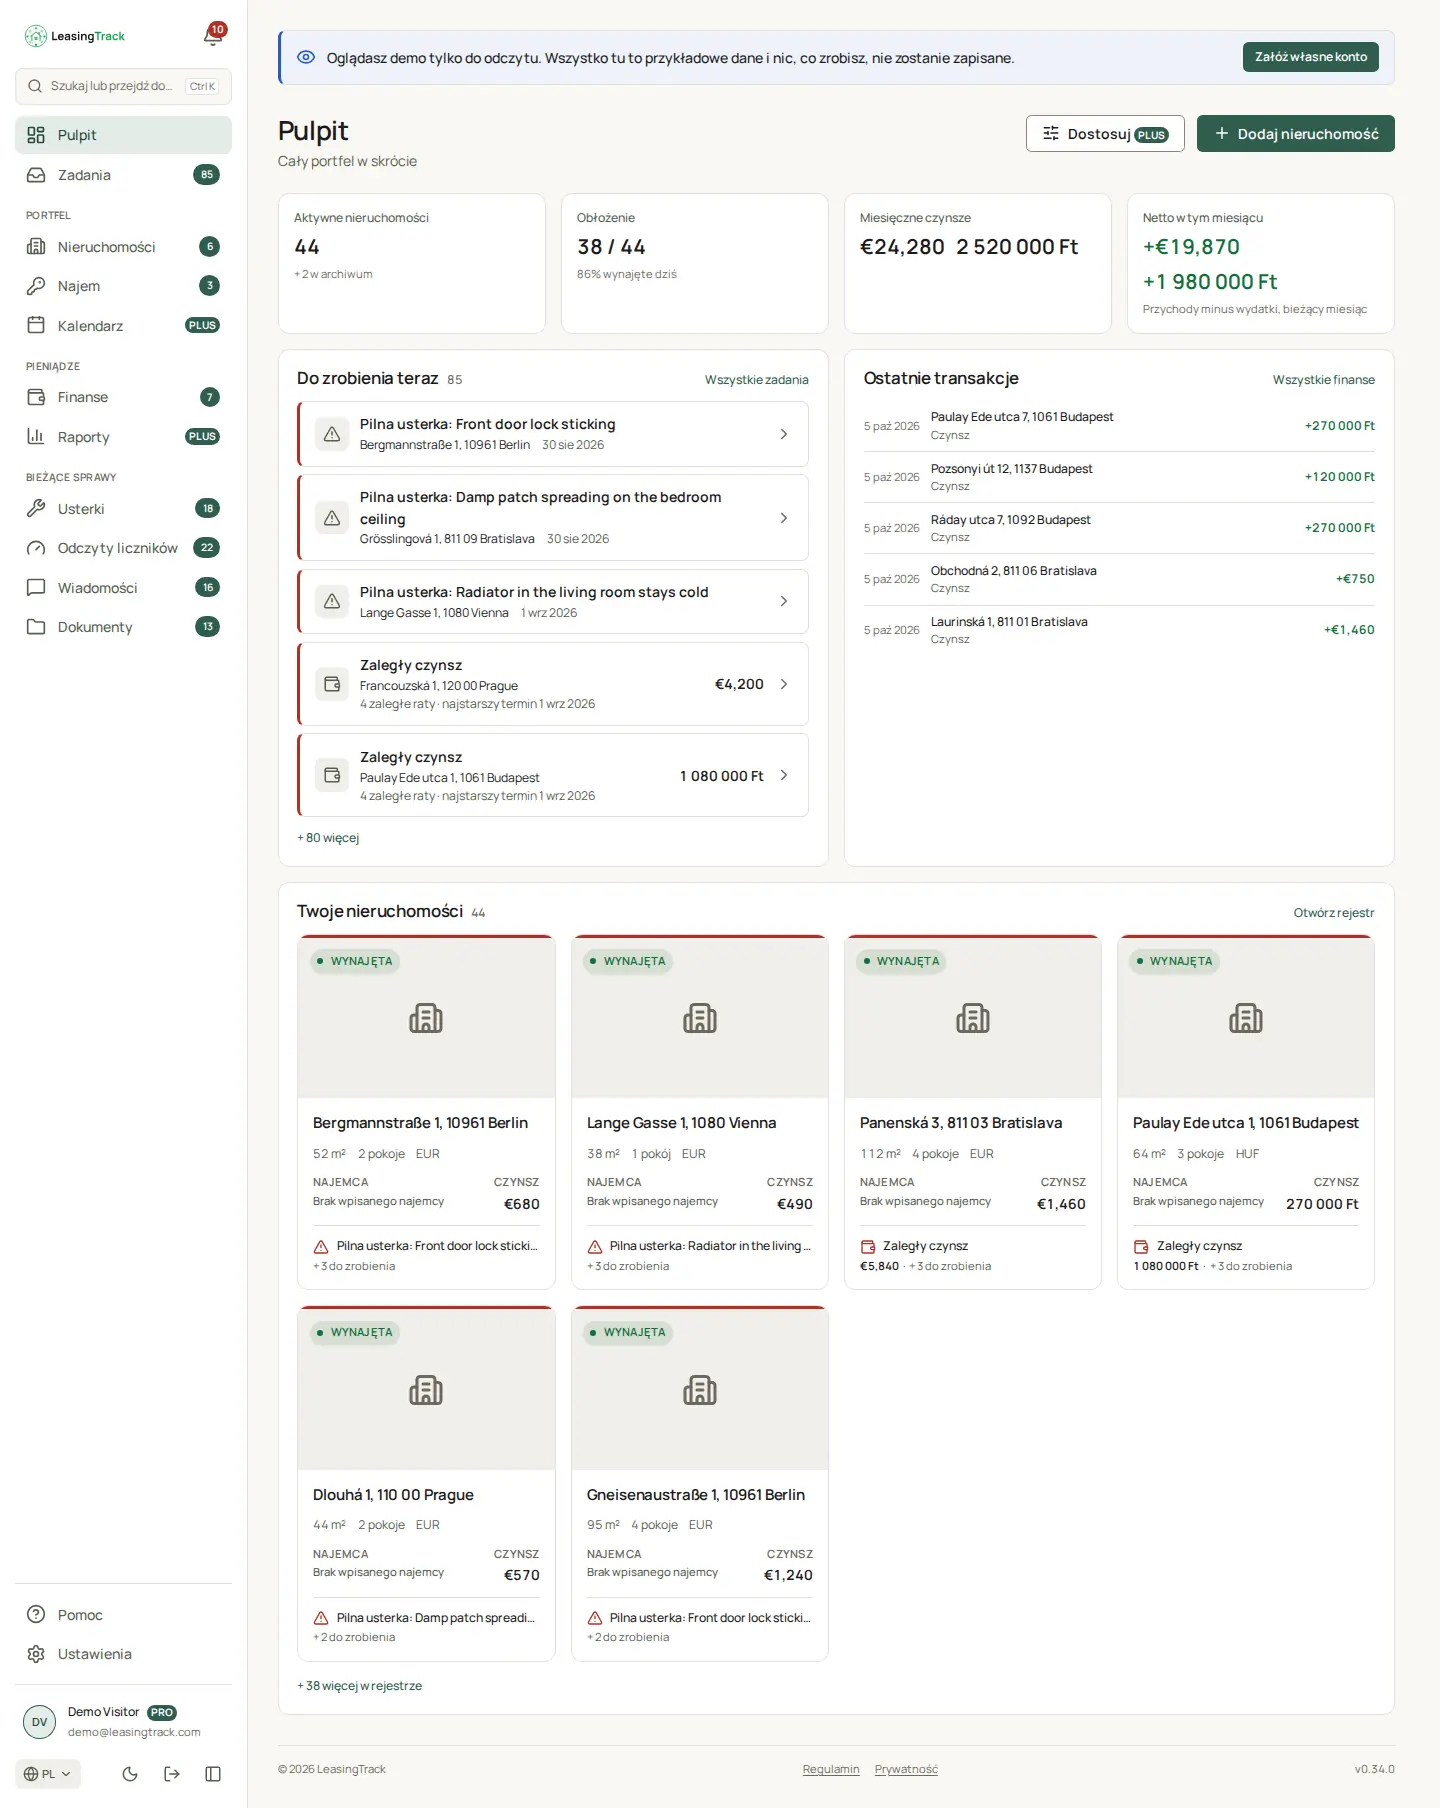This screenshot has width=1440, height=1808.
Task: Expand Front door lock sticking task chevron
Action: [x=784, y=434]
